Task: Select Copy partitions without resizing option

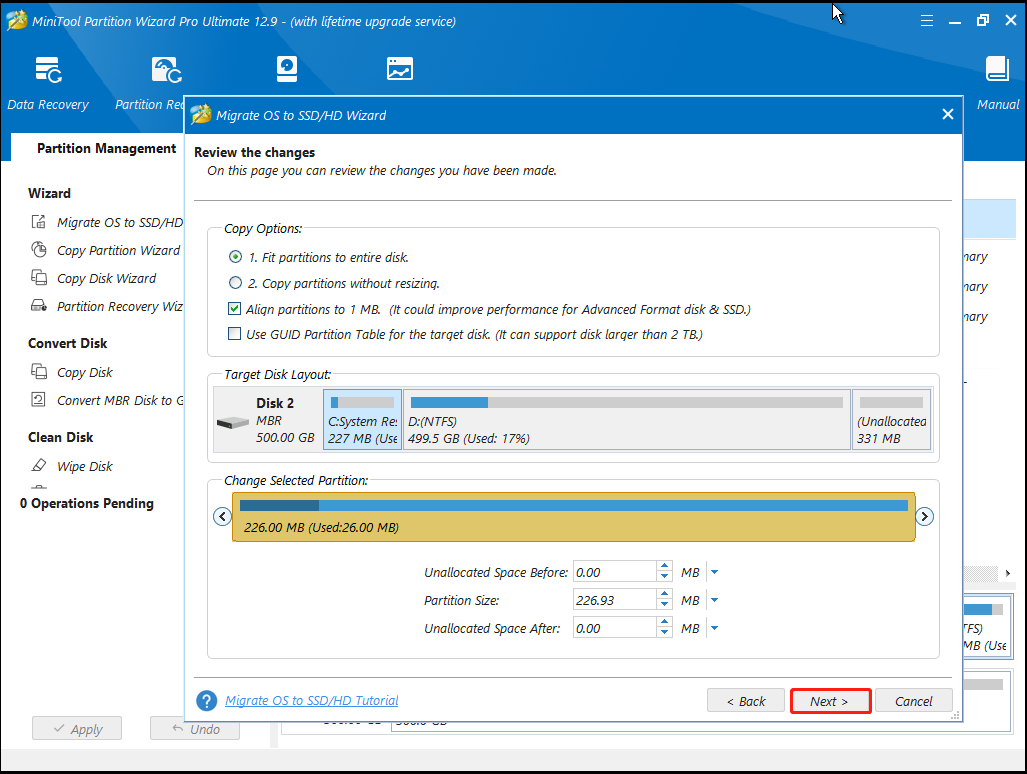Action: tap(235, 283)
